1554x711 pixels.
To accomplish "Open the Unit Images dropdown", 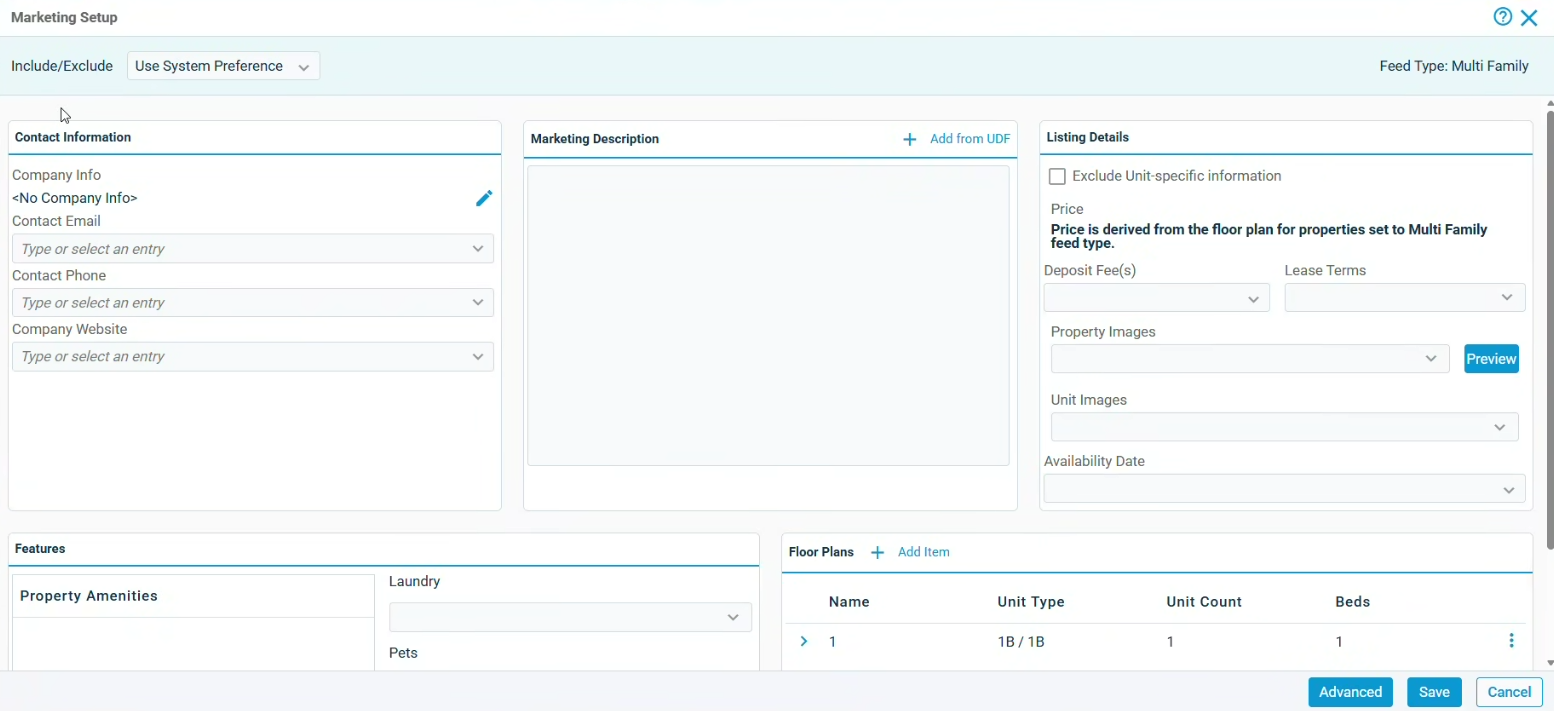I will click(x=1285, y=427).
